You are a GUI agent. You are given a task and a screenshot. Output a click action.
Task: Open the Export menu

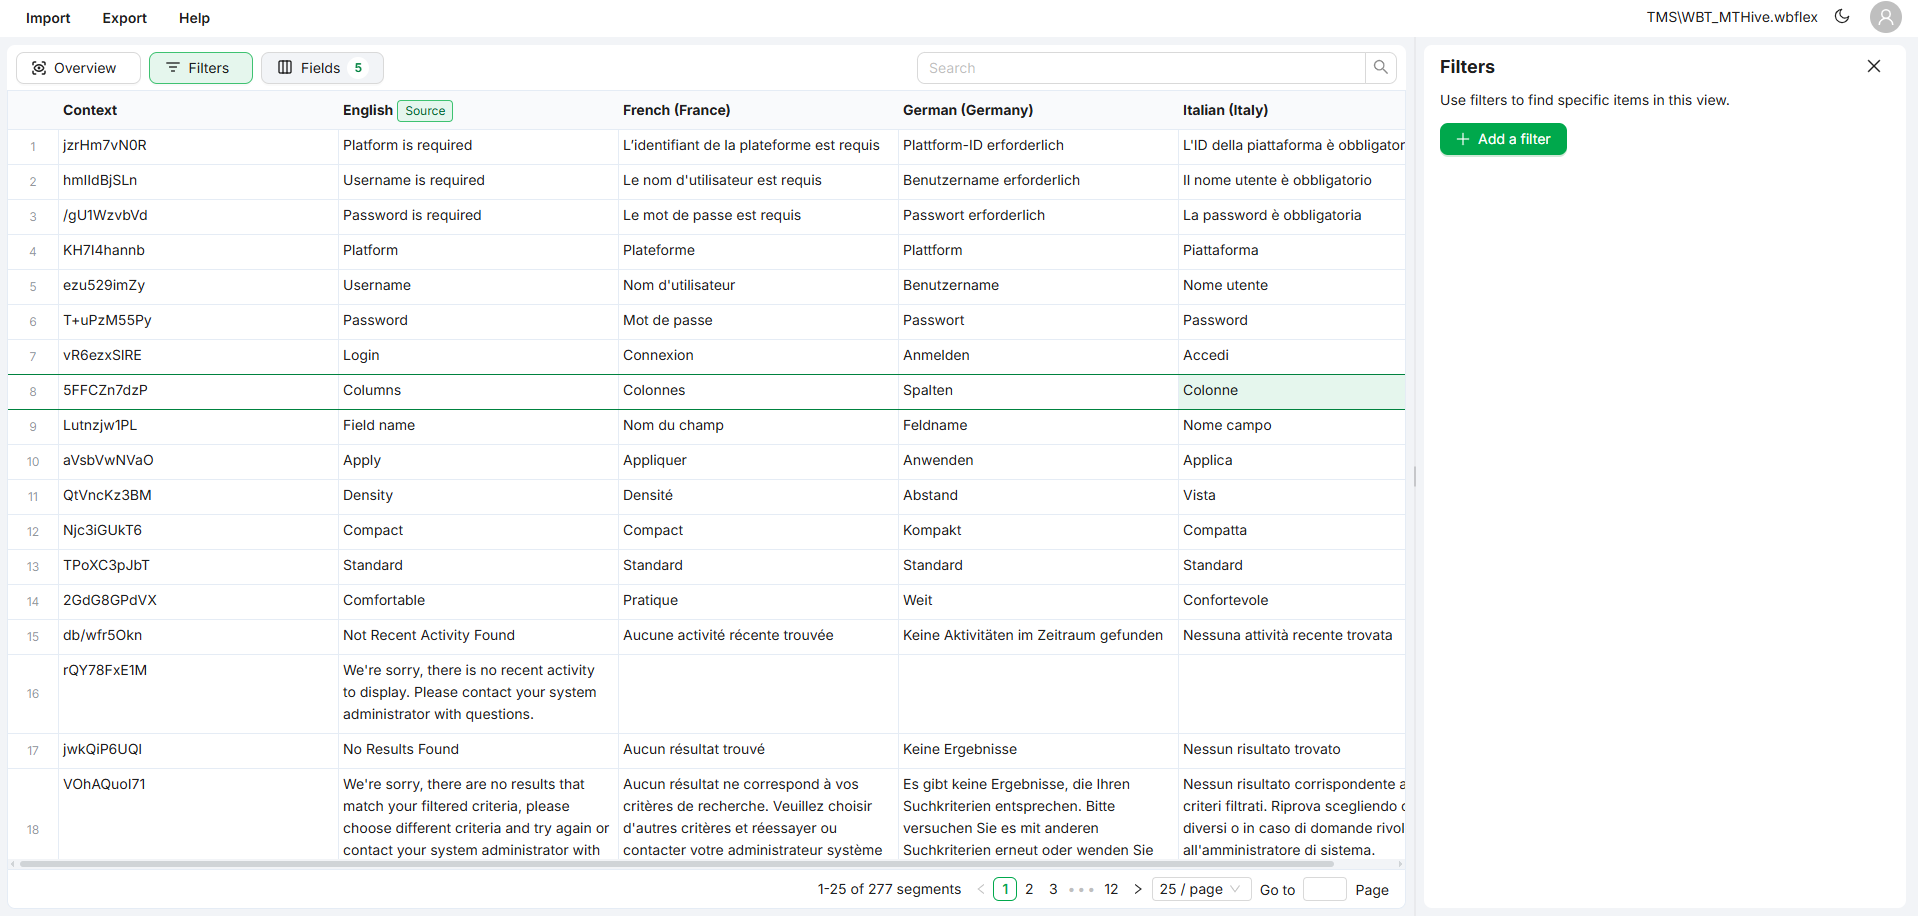click(124, 18)
